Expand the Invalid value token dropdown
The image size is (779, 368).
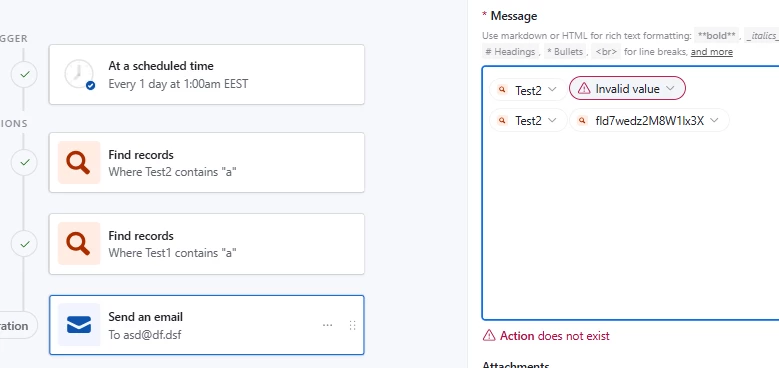click(670, 88)
